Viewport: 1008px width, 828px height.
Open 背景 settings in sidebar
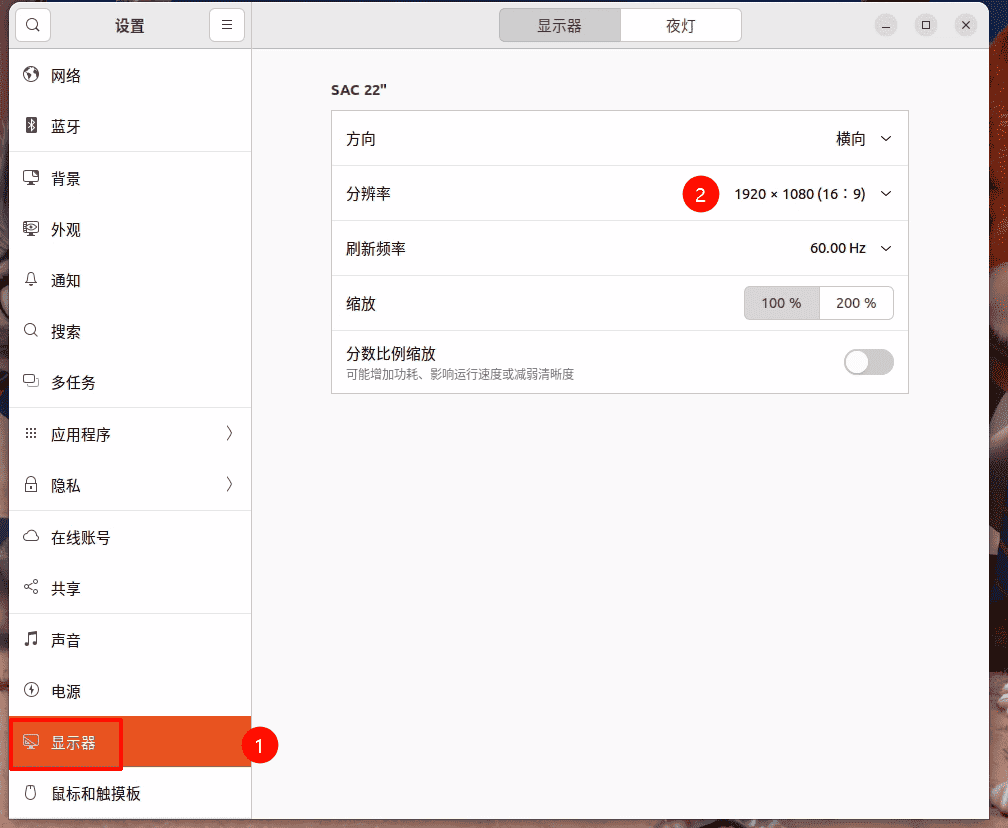point(130,178)
